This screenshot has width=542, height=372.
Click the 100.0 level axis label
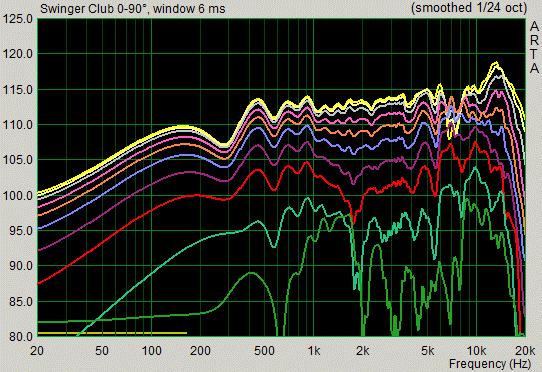point(18,196)
